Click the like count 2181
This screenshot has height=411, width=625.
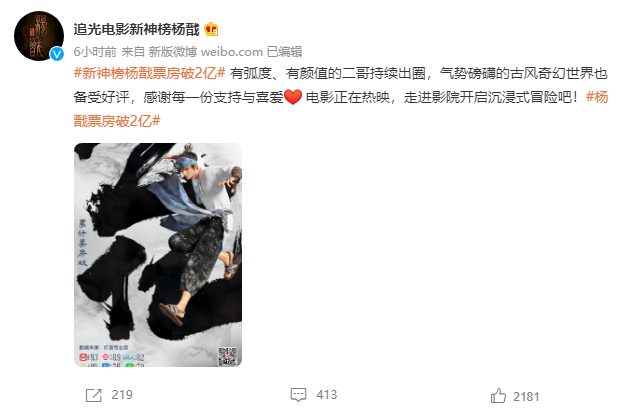click(x=526, y=397)
